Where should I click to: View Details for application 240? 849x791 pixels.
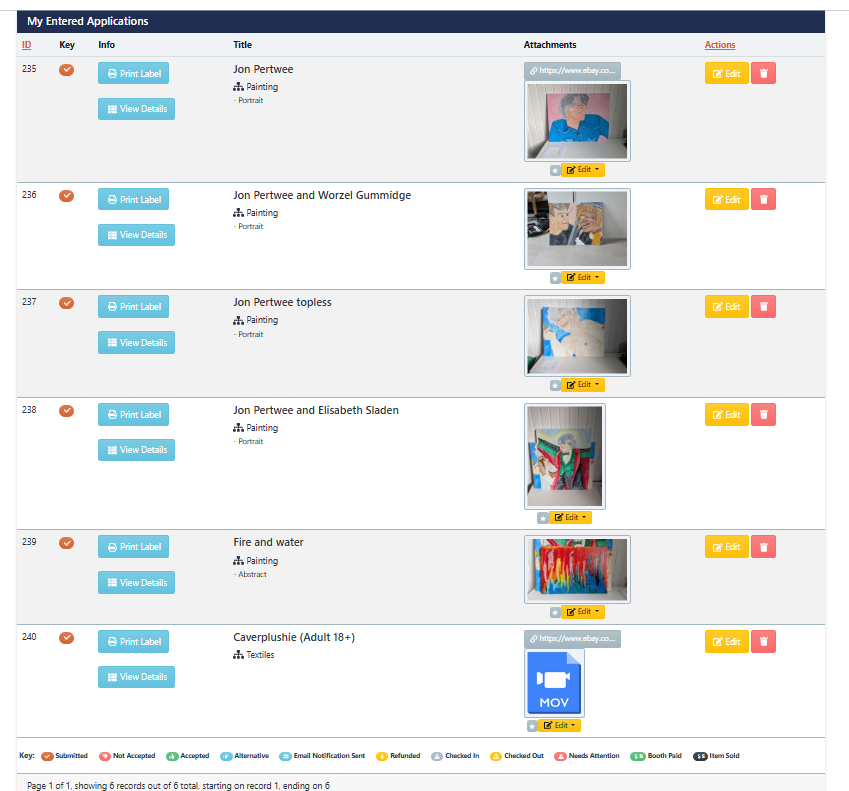(x=136, y=677)
